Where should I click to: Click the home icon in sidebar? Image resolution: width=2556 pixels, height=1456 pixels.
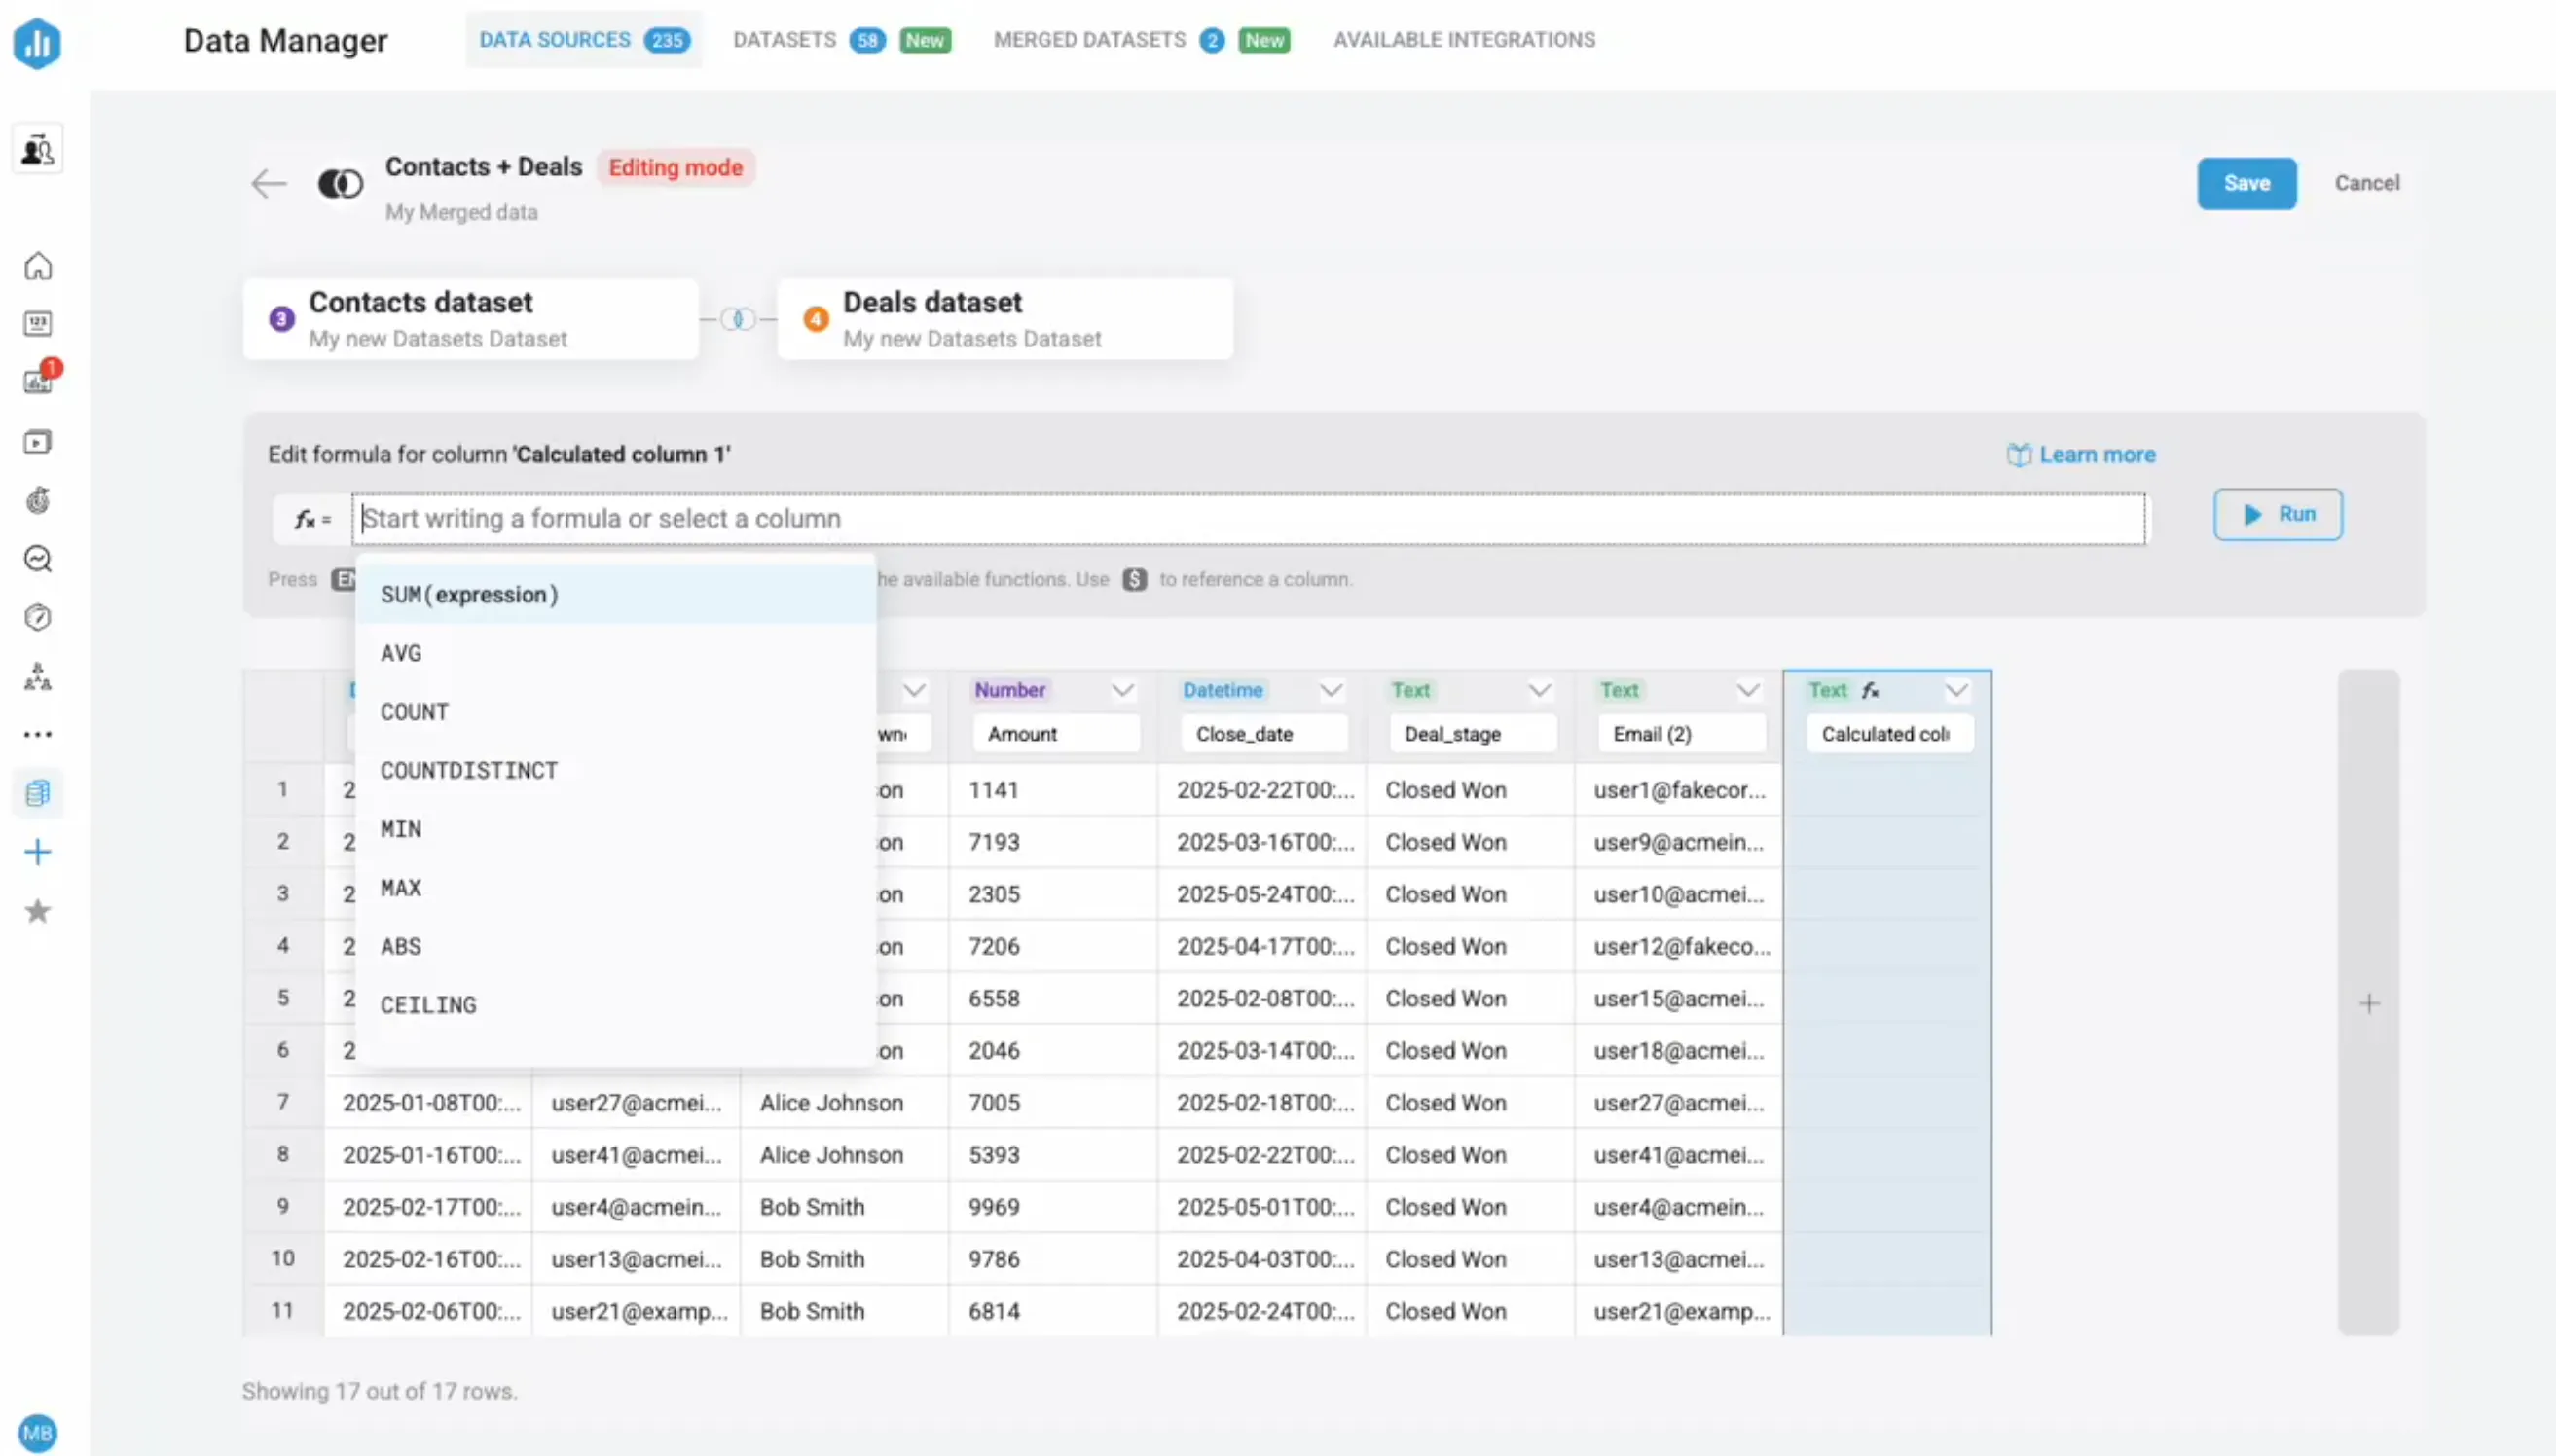[x=38, y=266]
